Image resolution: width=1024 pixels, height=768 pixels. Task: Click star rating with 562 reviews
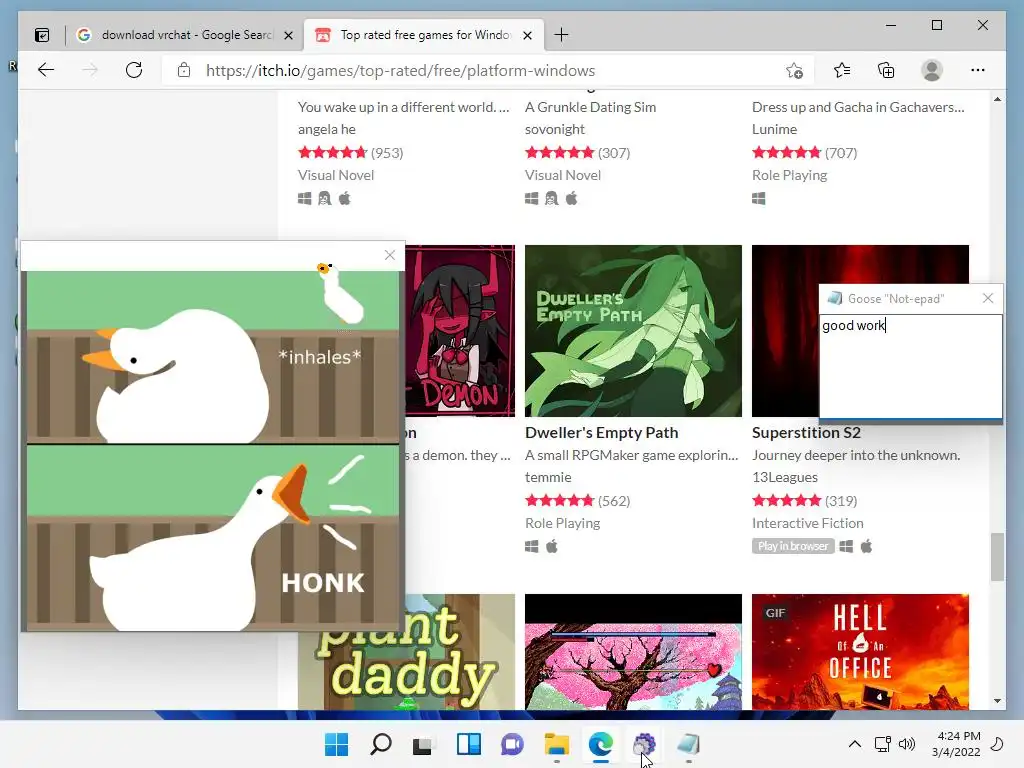tap(559, 500)
